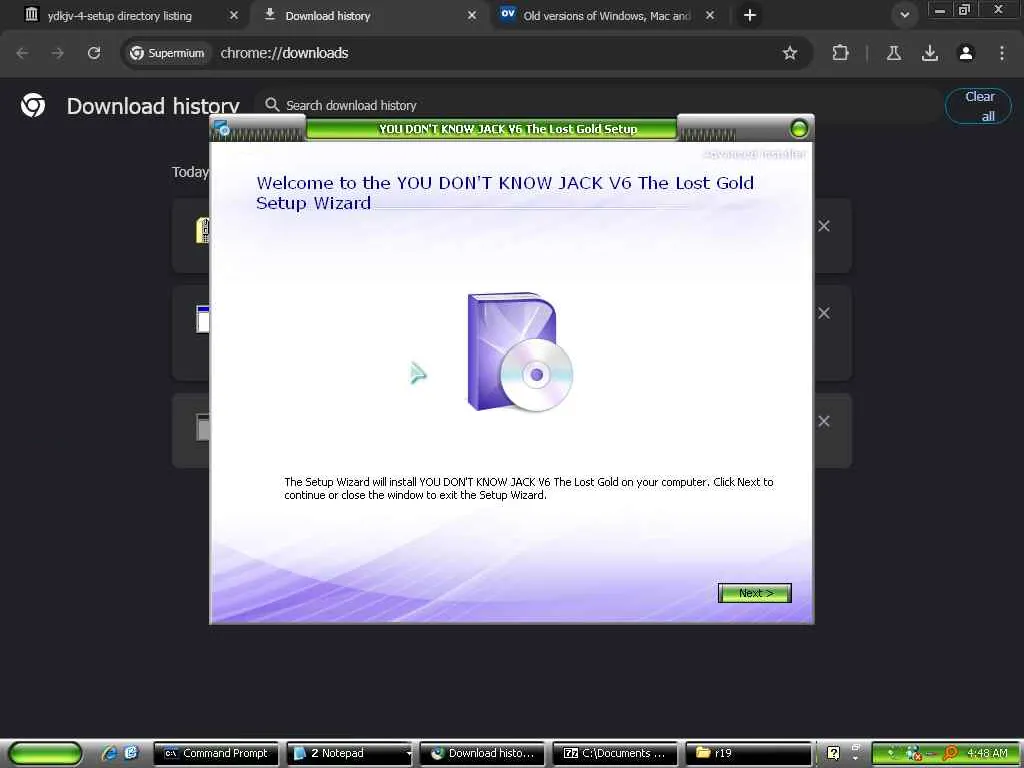This screenshot has width=1024, height=768.
Task: Launch Internet Explorer from quick launch
Action: tap(110, 753)
